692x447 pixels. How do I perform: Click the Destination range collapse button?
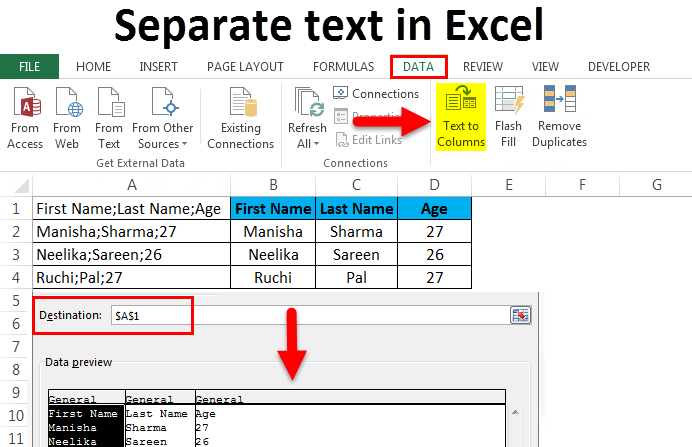(520, 315)
